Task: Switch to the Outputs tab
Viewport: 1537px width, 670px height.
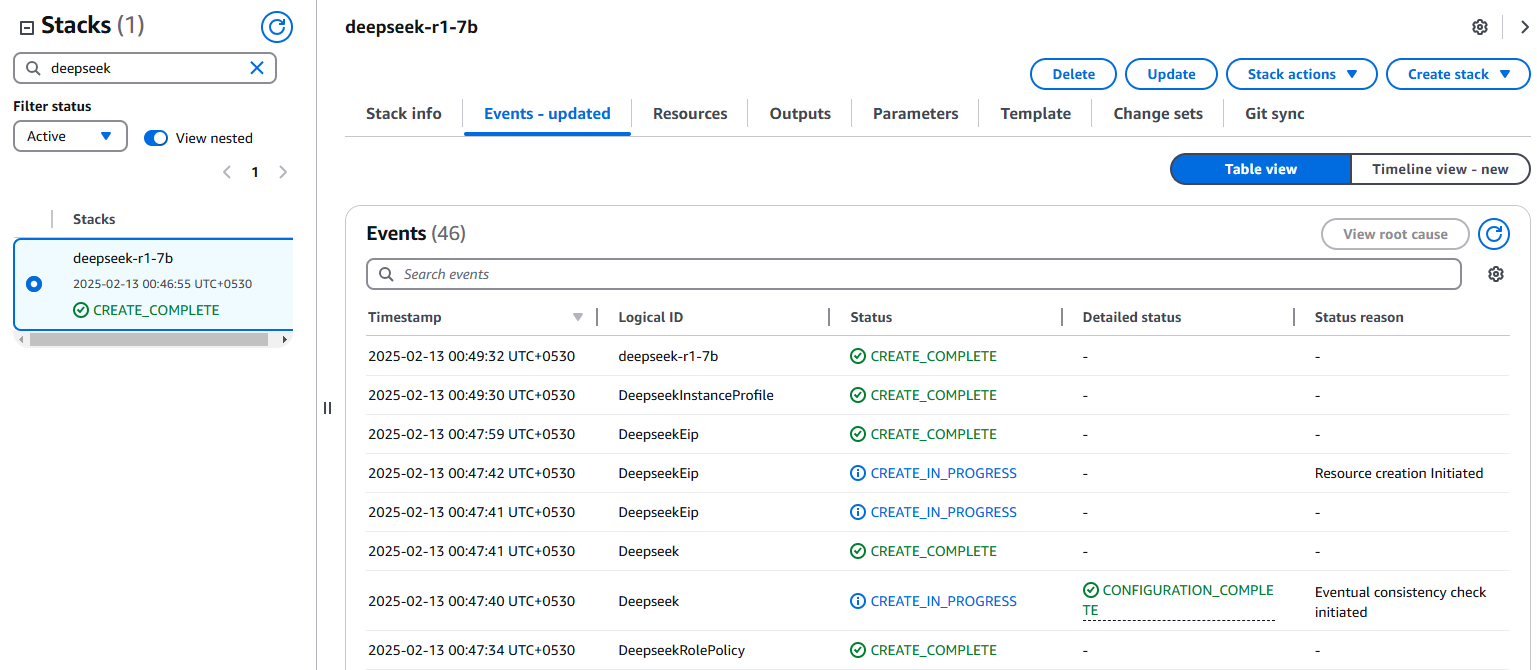Action: pos(800,114)
